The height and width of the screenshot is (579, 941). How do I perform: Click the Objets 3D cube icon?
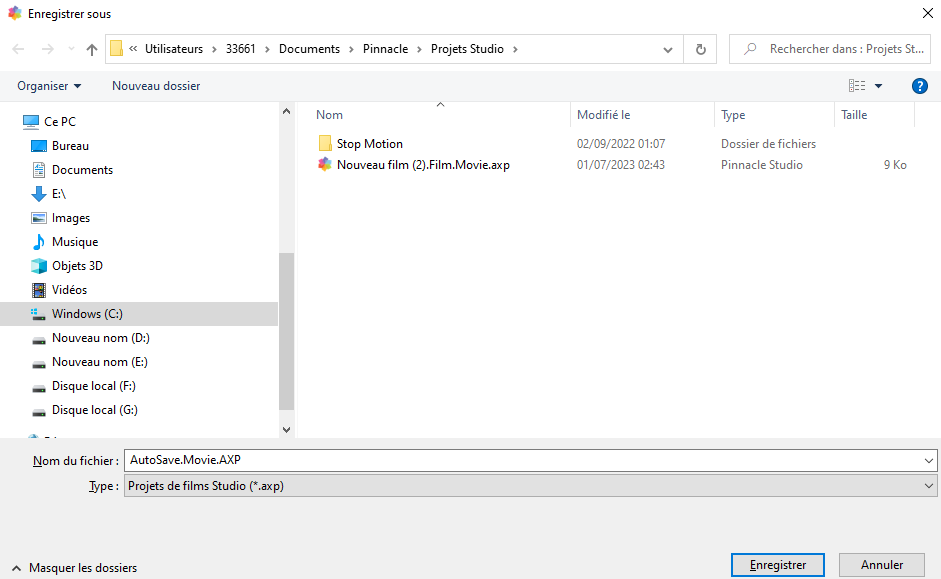click(x=38, y=266)
